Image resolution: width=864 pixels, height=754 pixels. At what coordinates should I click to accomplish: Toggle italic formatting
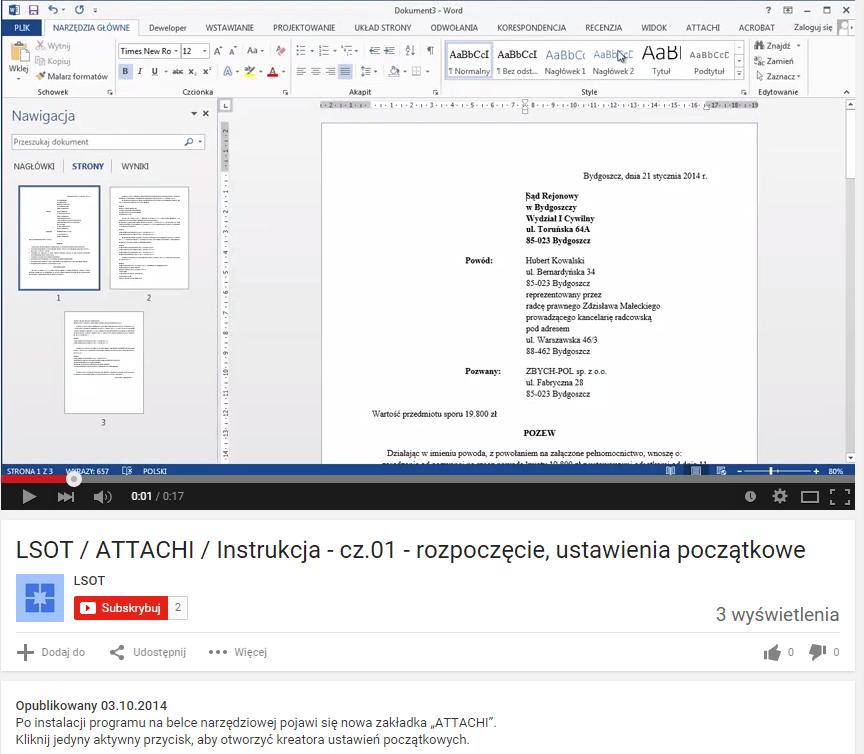point(140,71)
